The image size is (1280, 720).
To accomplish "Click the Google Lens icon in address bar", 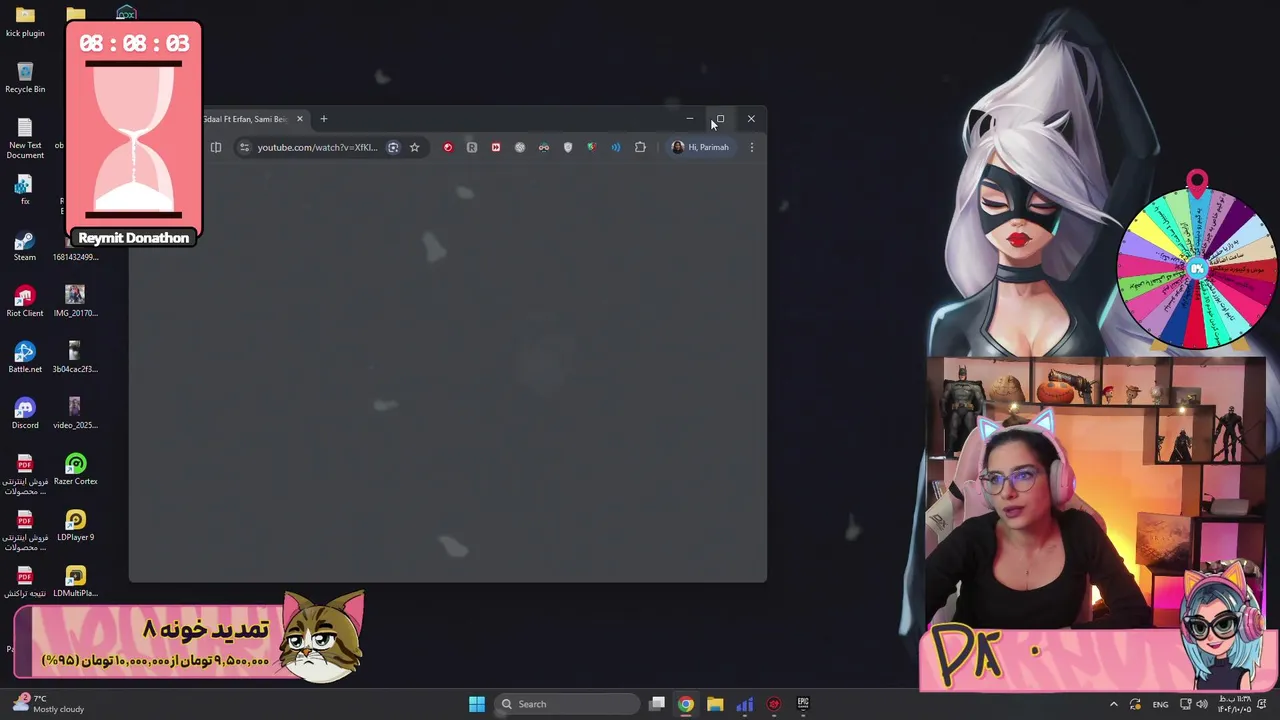I will (393, 147).
